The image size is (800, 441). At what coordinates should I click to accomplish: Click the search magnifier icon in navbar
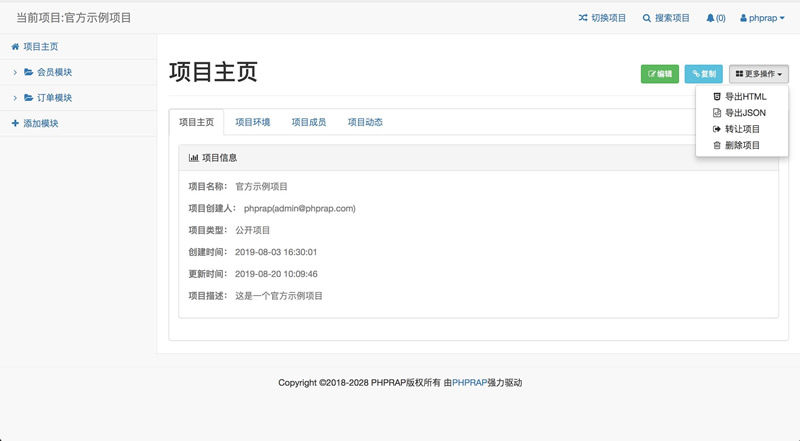click(x=647, y=18)
